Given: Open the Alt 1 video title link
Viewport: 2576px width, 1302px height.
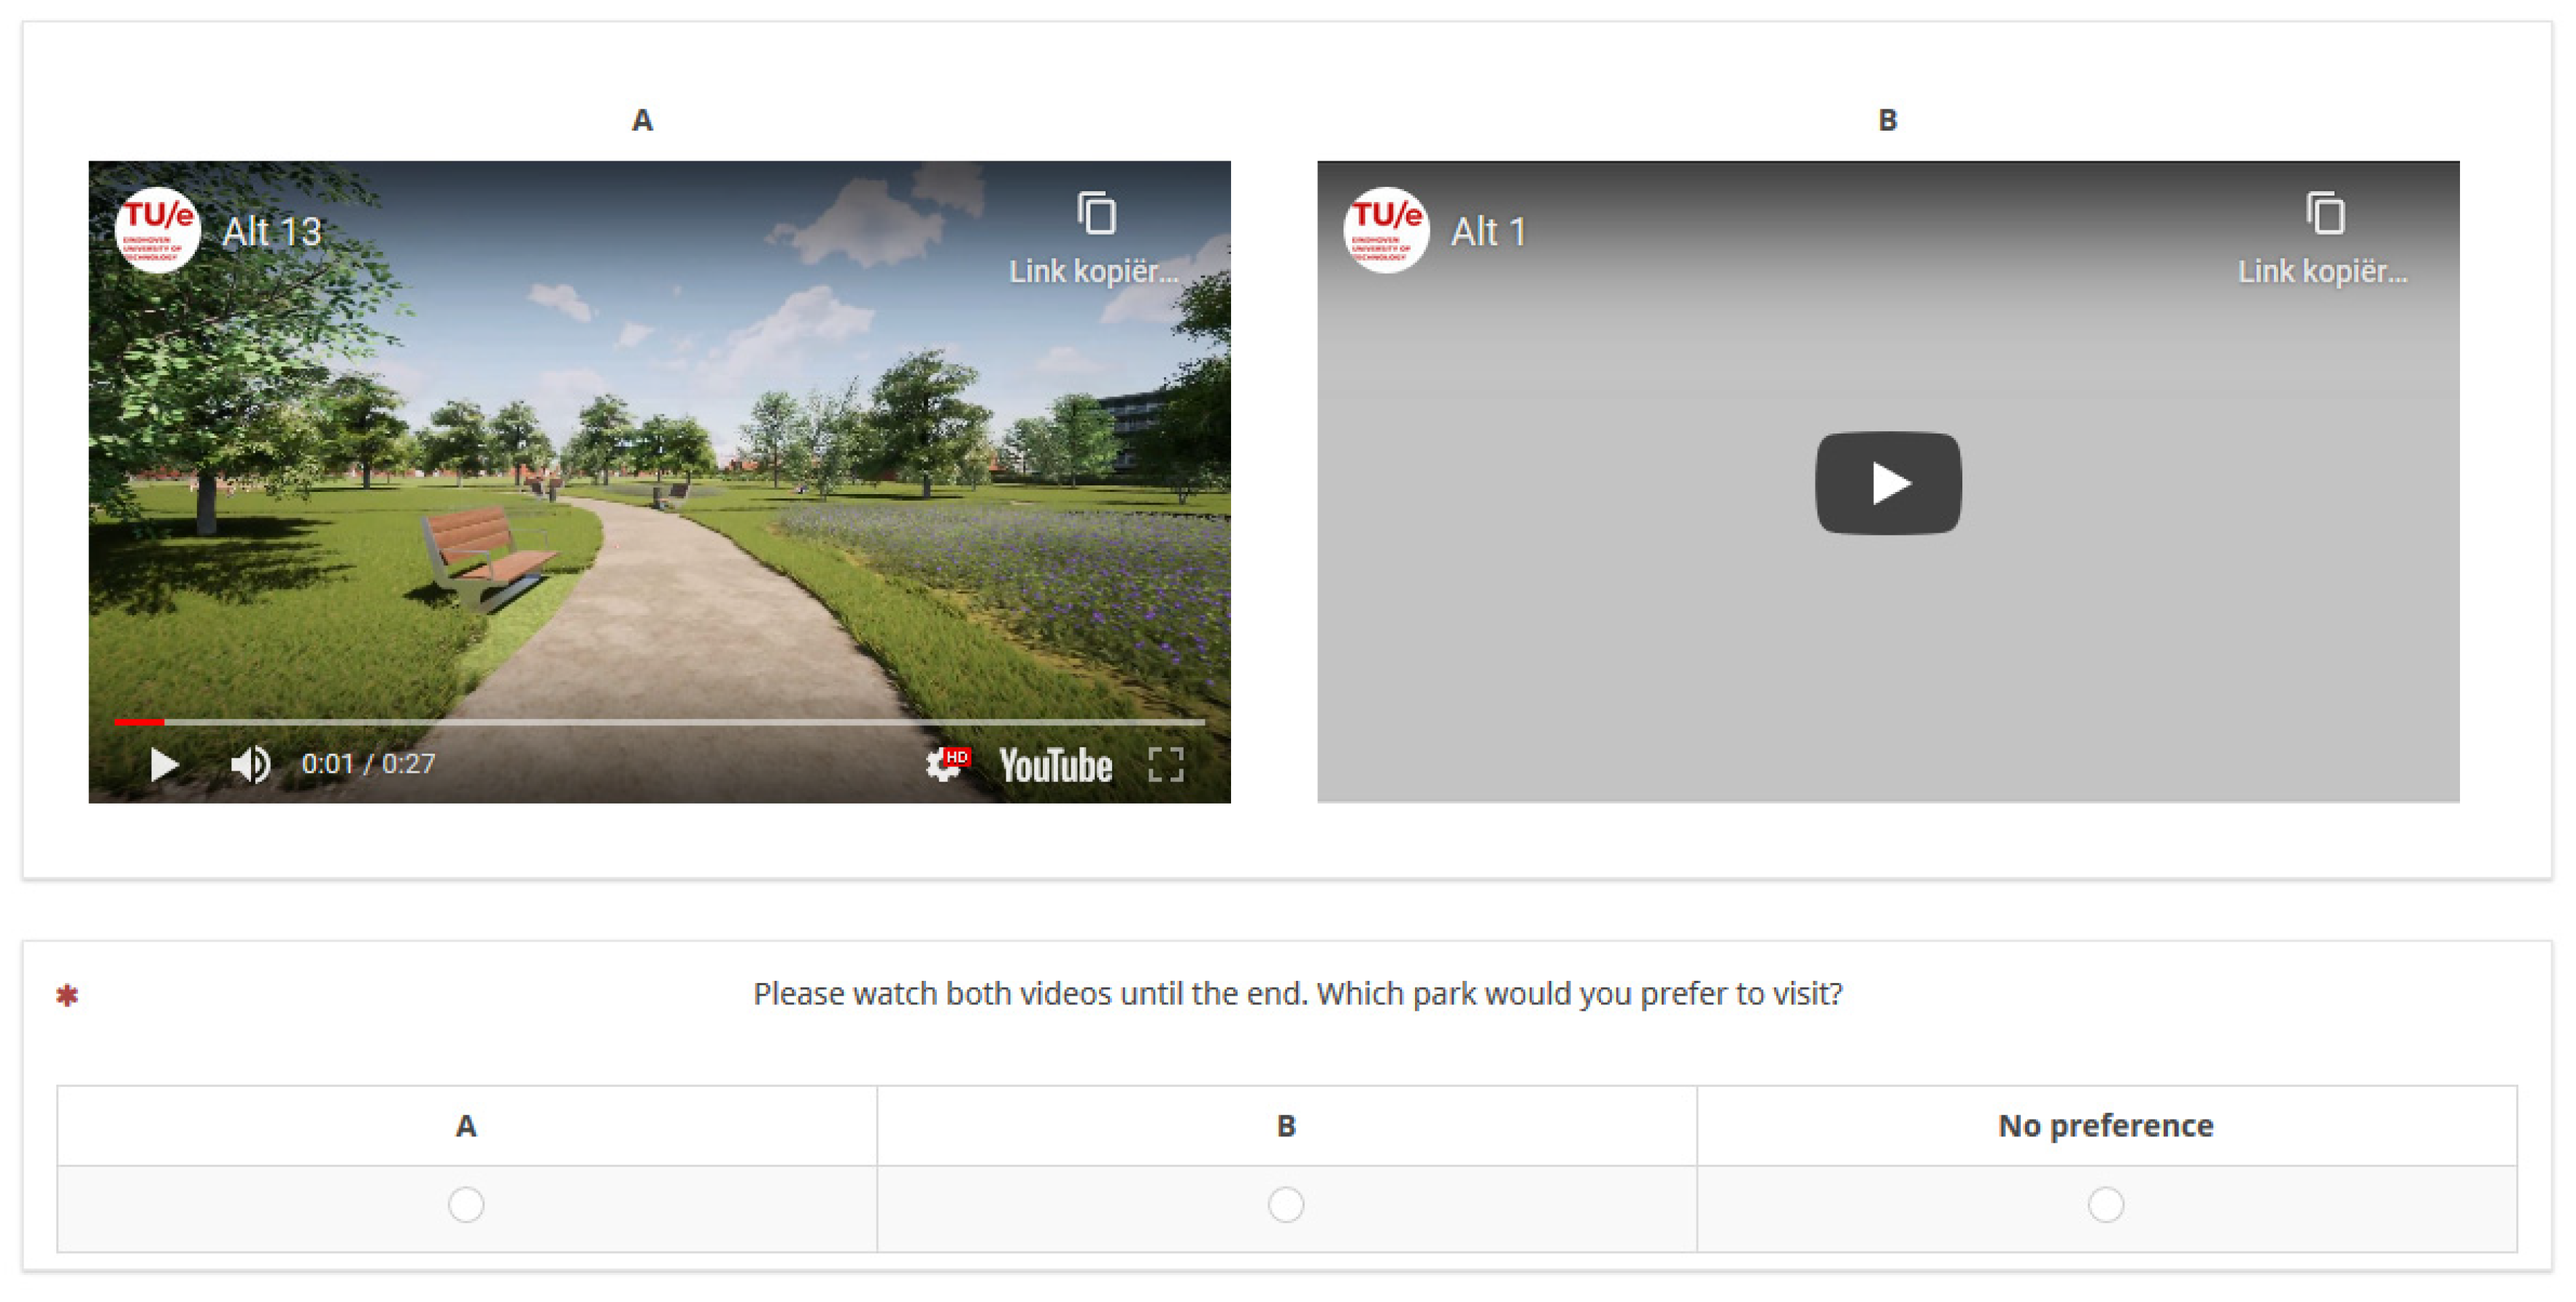Looking at the screenshot, I should pos(1488,232).
